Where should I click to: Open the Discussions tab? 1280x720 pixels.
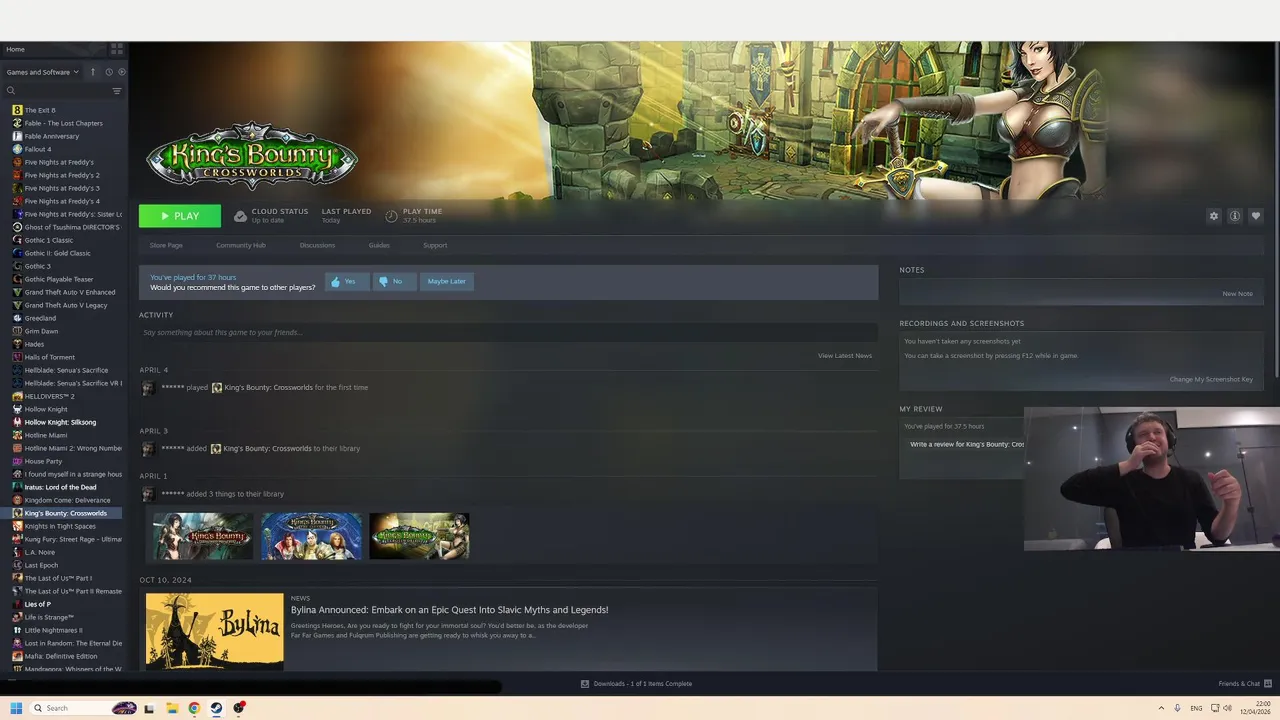pyautogui.click(x=317, y=245)
